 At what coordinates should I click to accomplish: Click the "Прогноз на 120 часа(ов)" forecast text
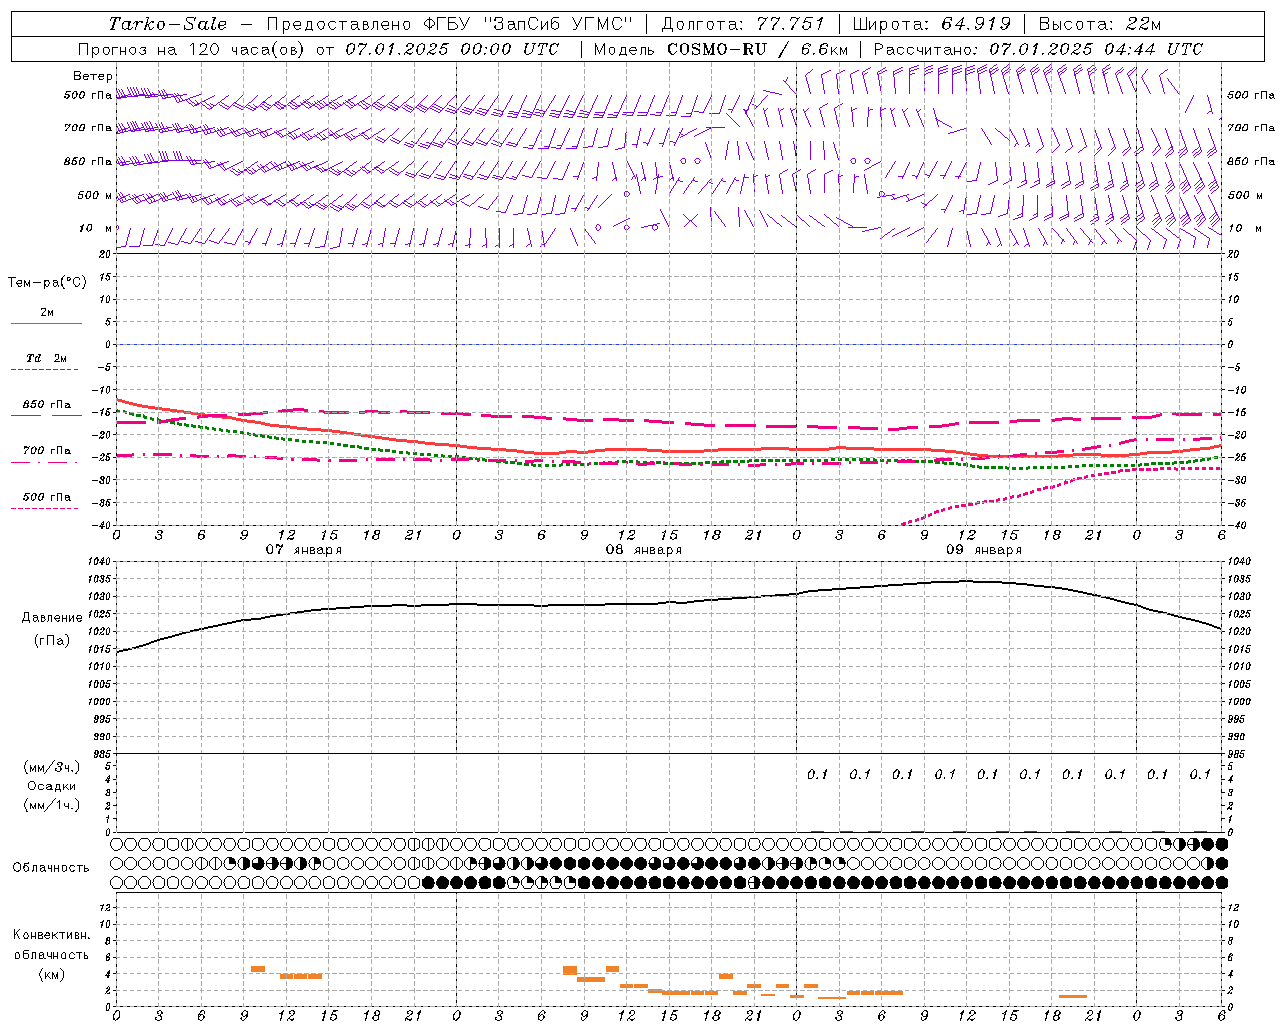tap(192, 49)
